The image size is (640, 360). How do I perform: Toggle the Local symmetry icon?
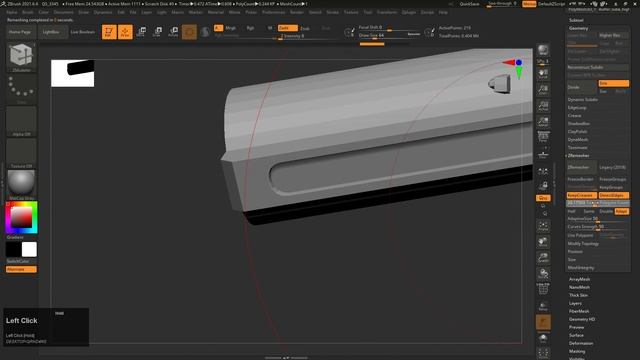543,171
